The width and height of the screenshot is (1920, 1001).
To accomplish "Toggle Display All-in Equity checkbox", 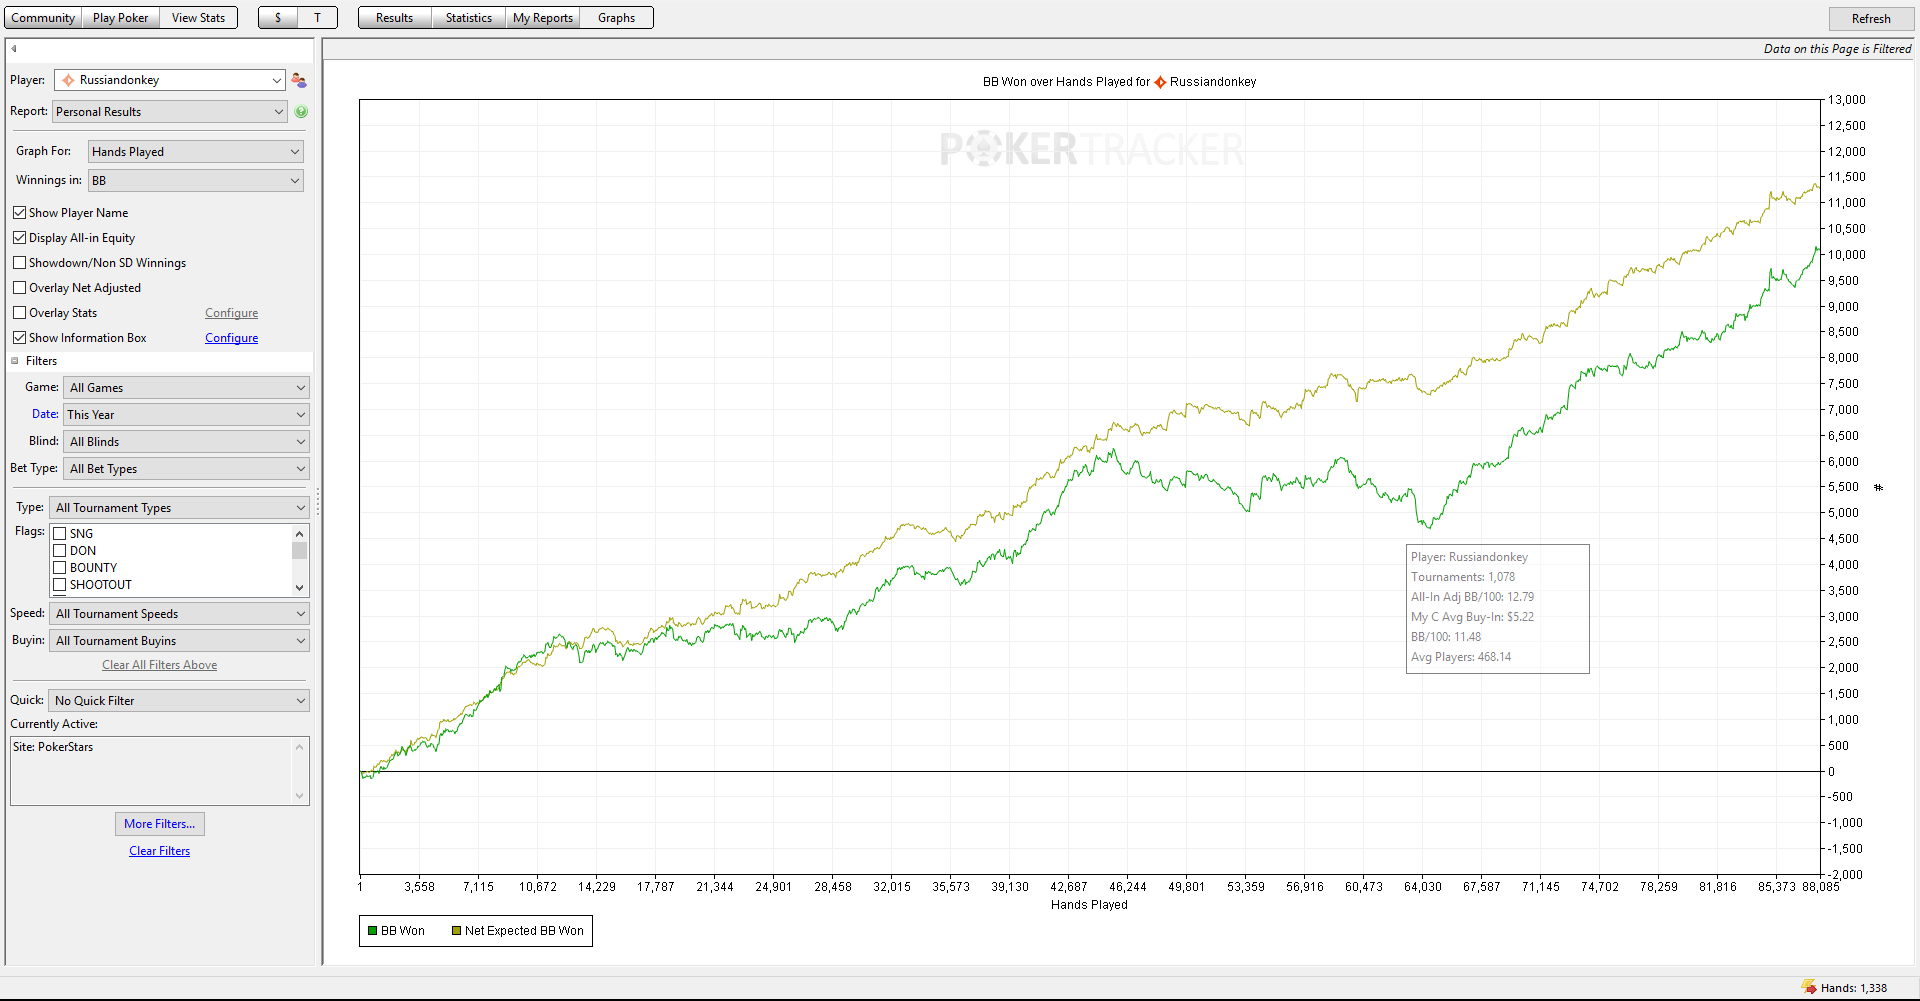I will pyautogui.click(x=19, y=238).
